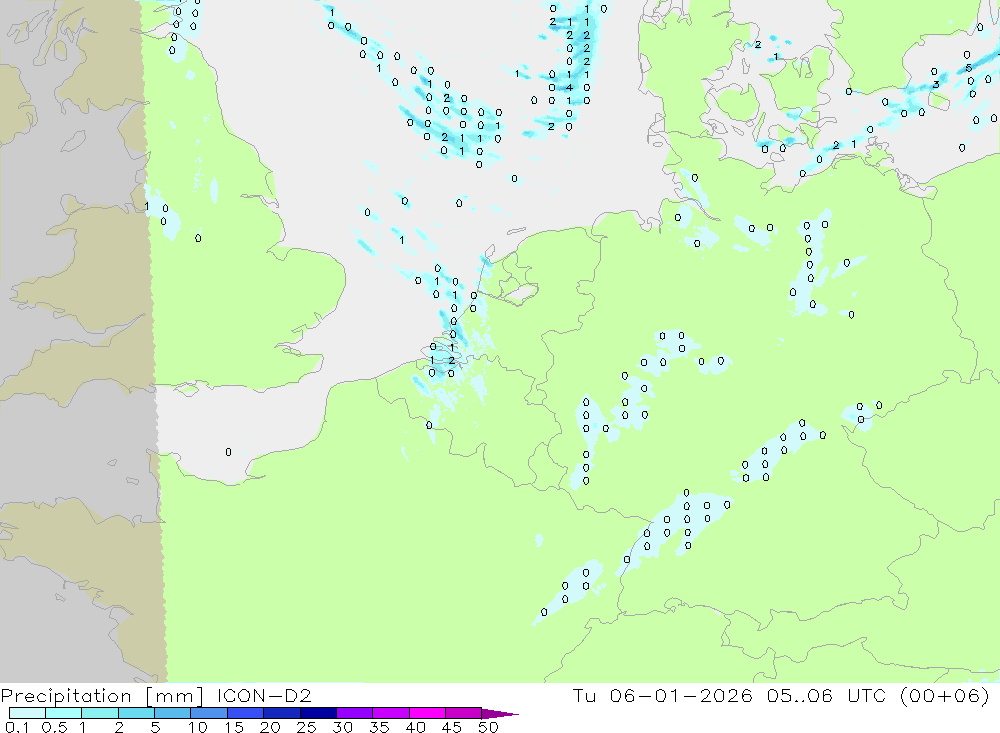The width and height of the screenshot is (1000, 733).
Task: Click the 'Precipitation [mm]' title text
Action: (x=102, y=696)
